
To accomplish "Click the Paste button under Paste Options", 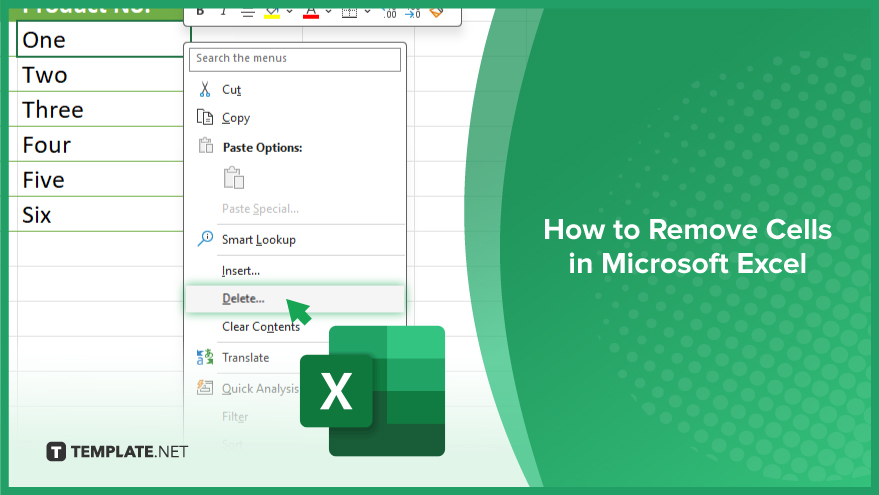I will (234, 177).
